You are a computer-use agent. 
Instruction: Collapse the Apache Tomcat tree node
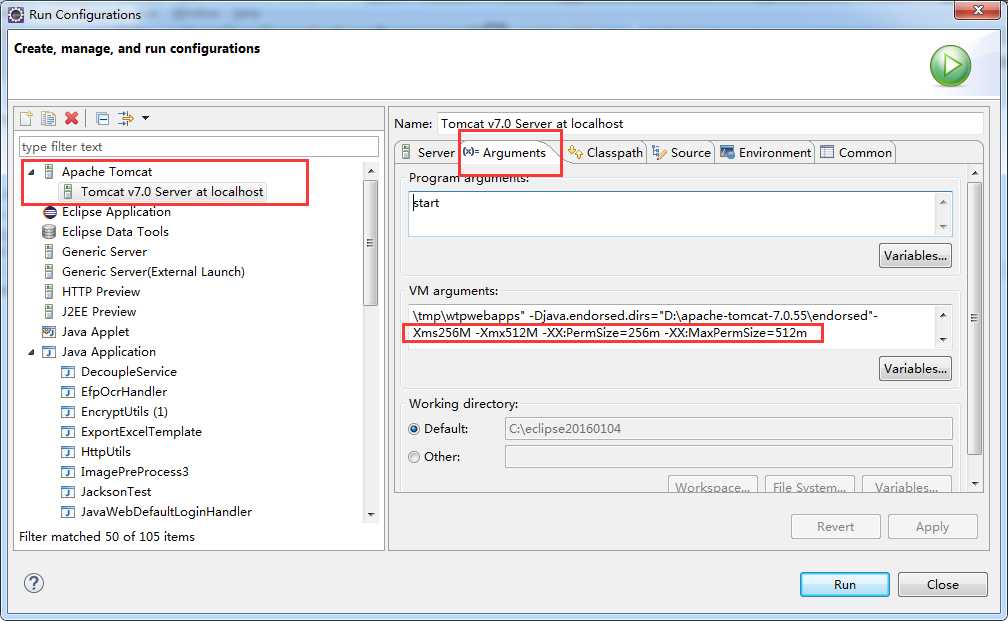coord(31,172)
